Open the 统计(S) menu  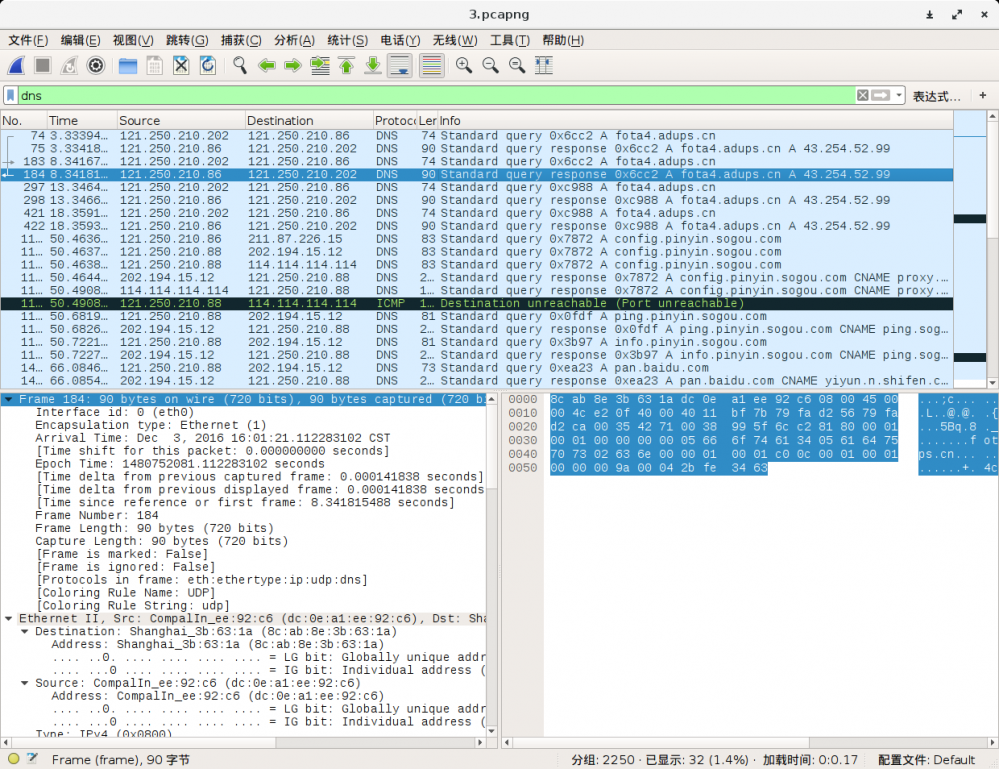click(347, 40)
